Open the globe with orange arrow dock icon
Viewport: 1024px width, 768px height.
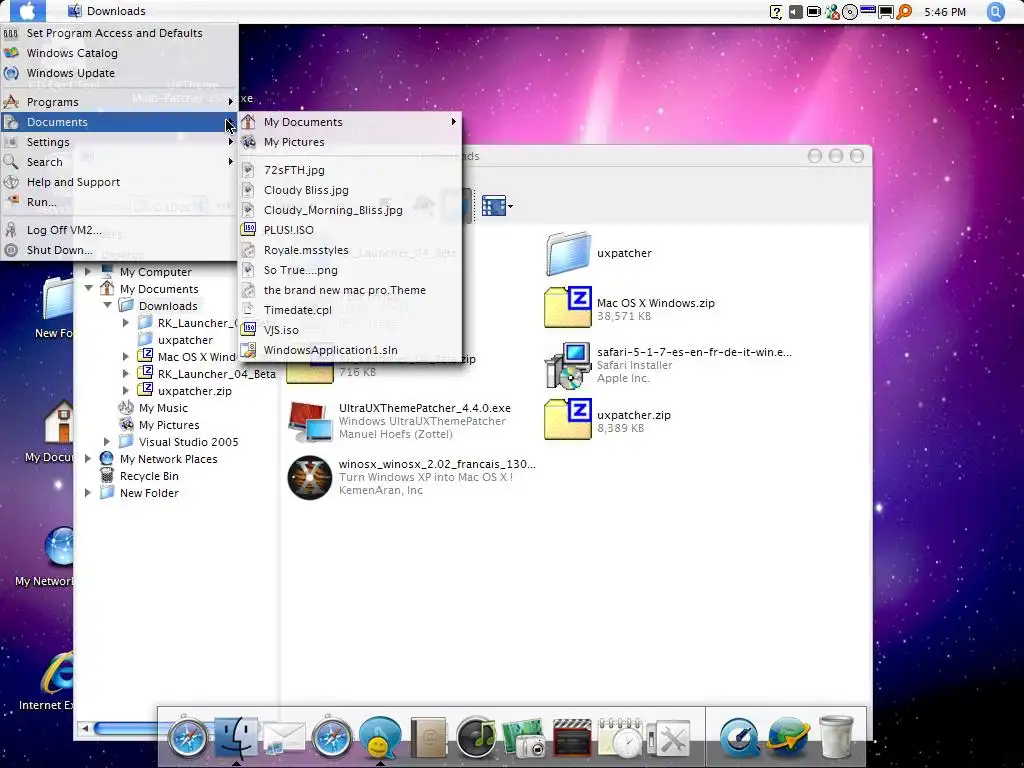point(788,738)
